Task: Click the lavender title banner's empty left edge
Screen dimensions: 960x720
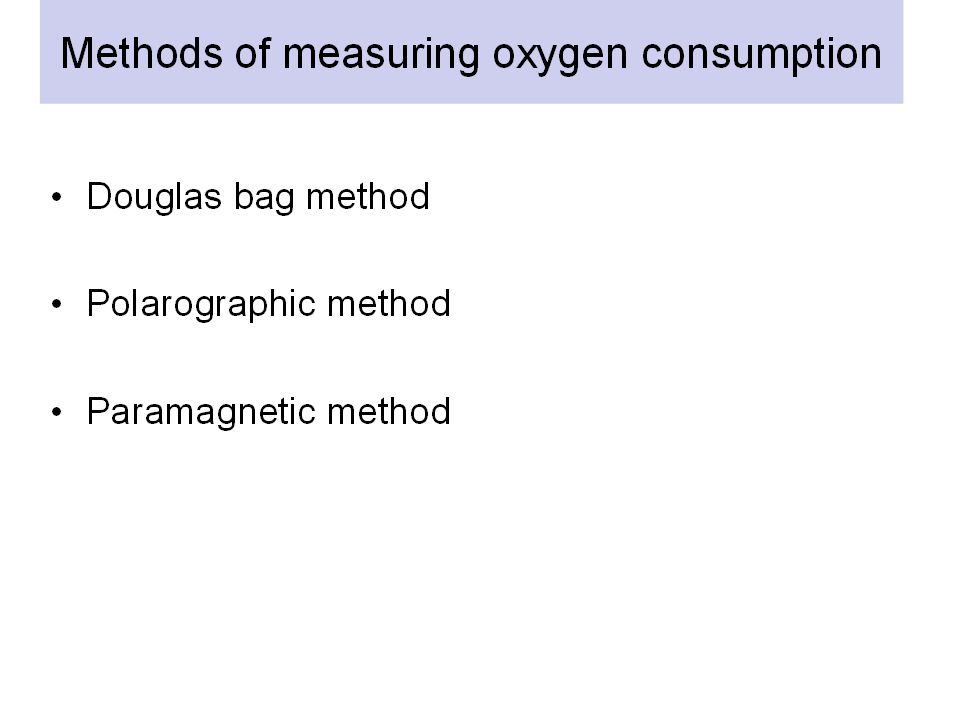Action: click(49, 52)
